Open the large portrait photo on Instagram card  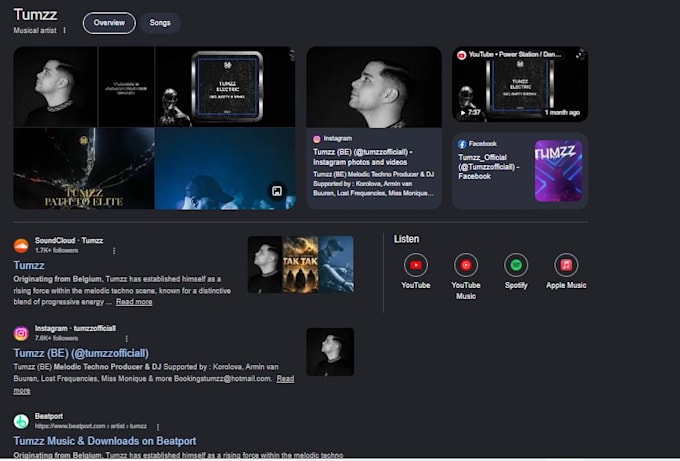[x=374, y=87]
